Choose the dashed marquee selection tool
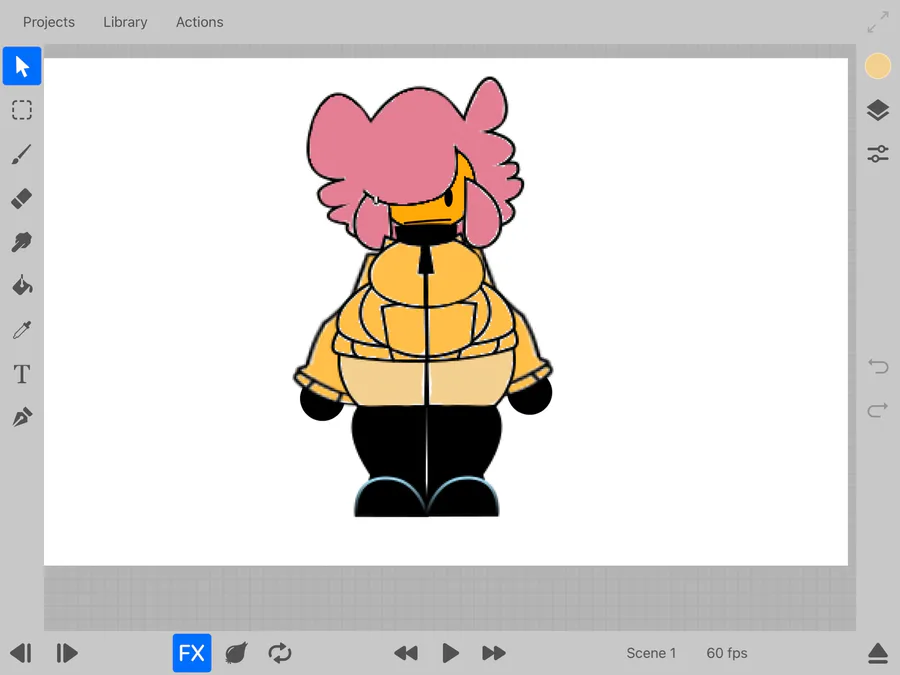Viewport: 900px width, 675px height. click(22, 110)
